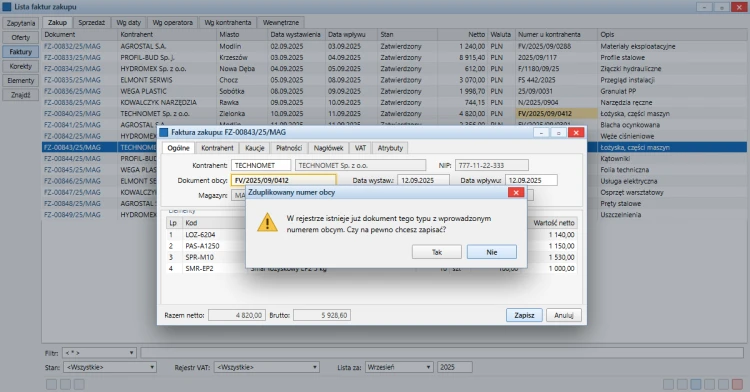
Task: Open the Korekty section in the sidebar
Action: click(21, 66)
